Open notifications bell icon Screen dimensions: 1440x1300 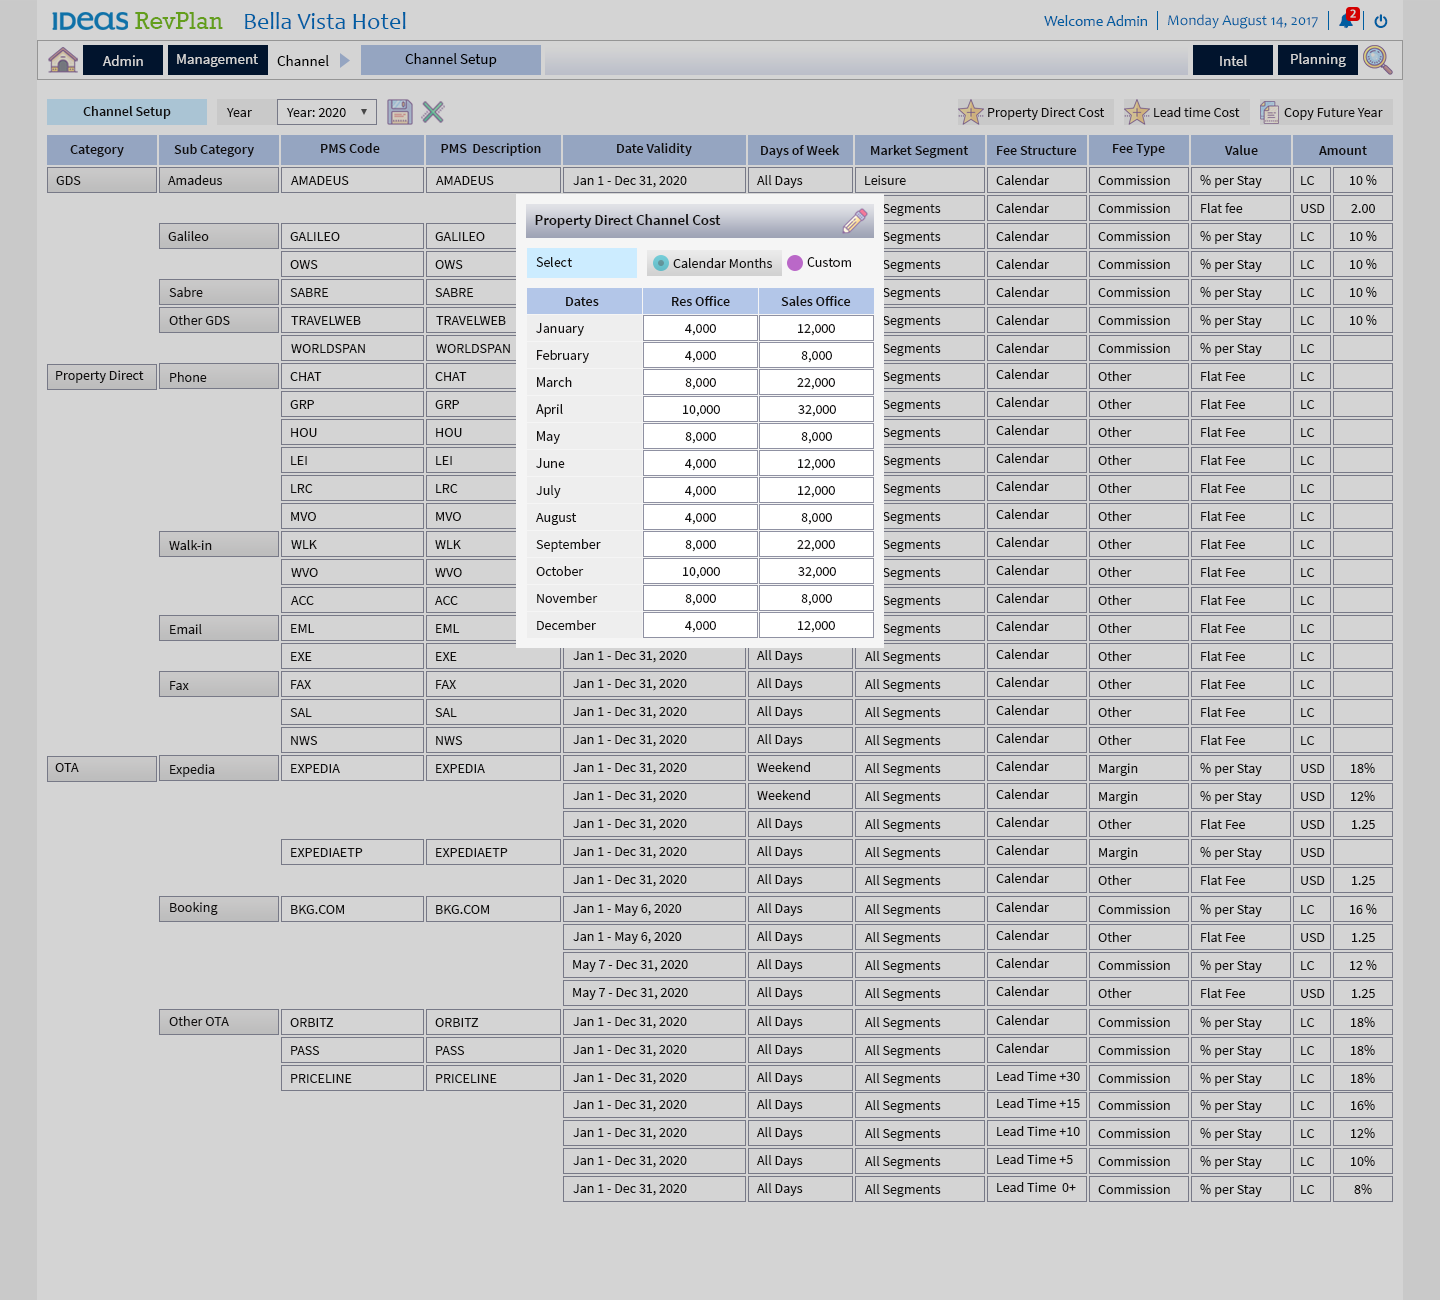coord(1347,21)
